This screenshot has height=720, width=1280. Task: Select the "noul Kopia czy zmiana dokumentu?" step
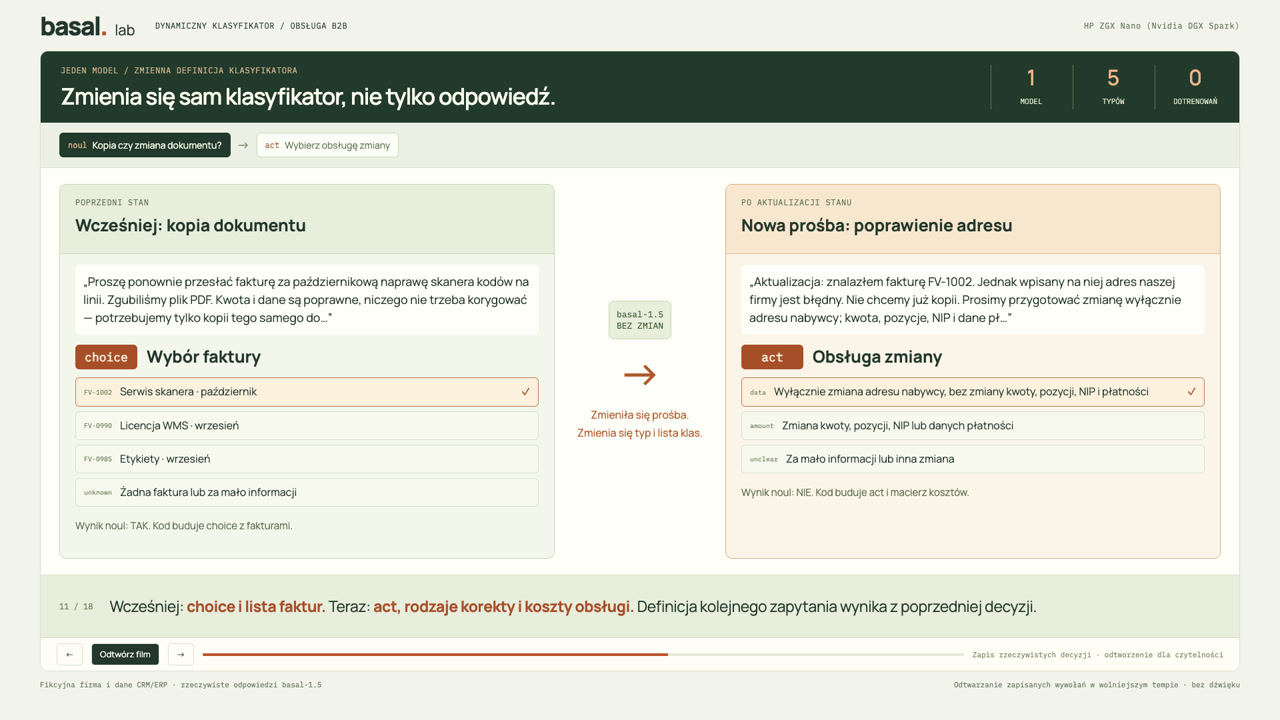pos(145,145)
